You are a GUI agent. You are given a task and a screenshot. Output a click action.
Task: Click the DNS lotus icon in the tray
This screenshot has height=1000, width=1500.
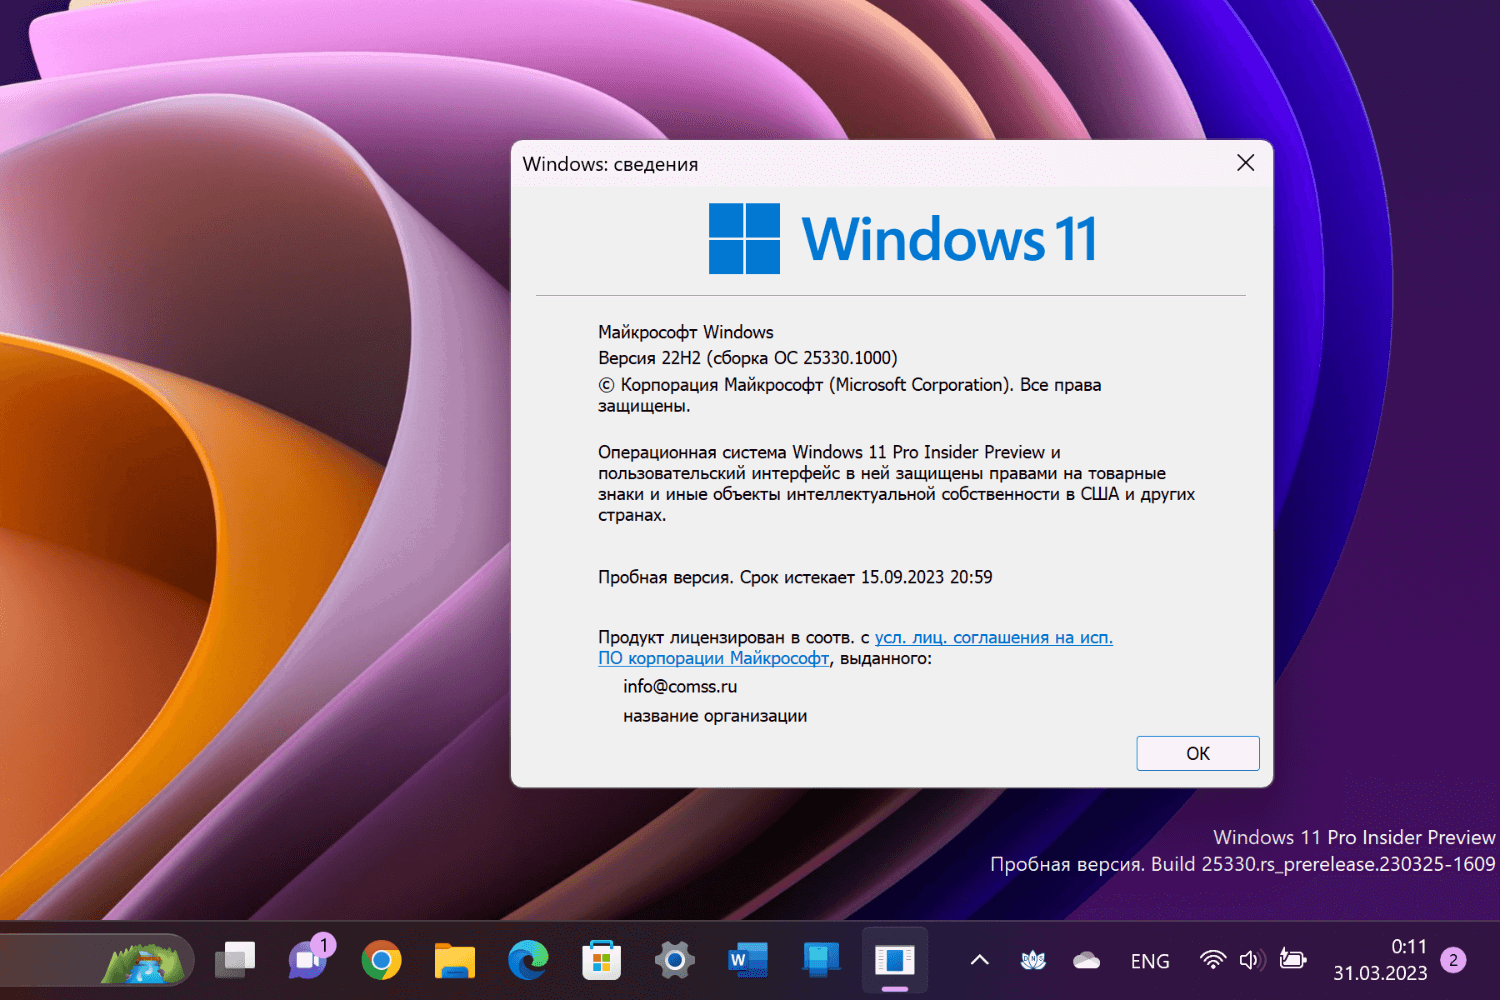[1032, 960]
